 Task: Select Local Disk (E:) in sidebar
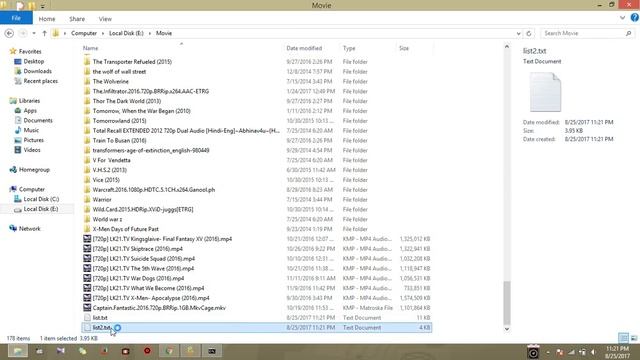tap(41, 209)
